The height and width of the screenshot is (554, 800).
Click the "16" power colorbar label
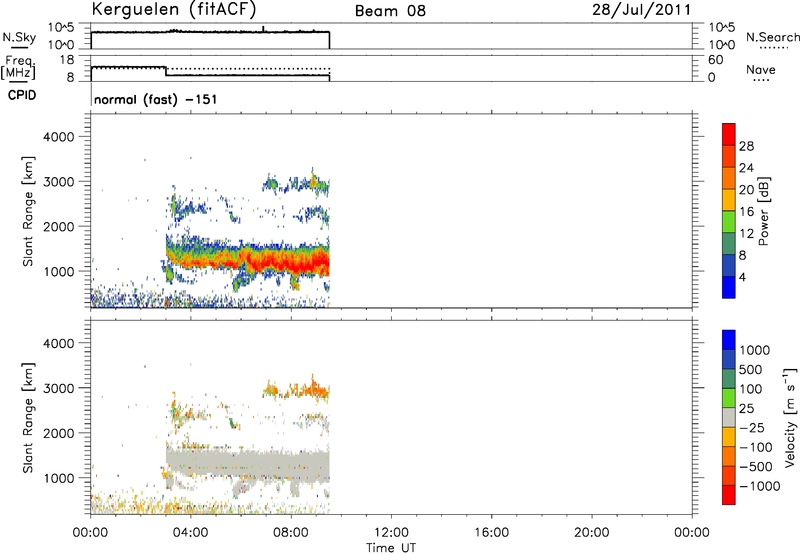746,212
